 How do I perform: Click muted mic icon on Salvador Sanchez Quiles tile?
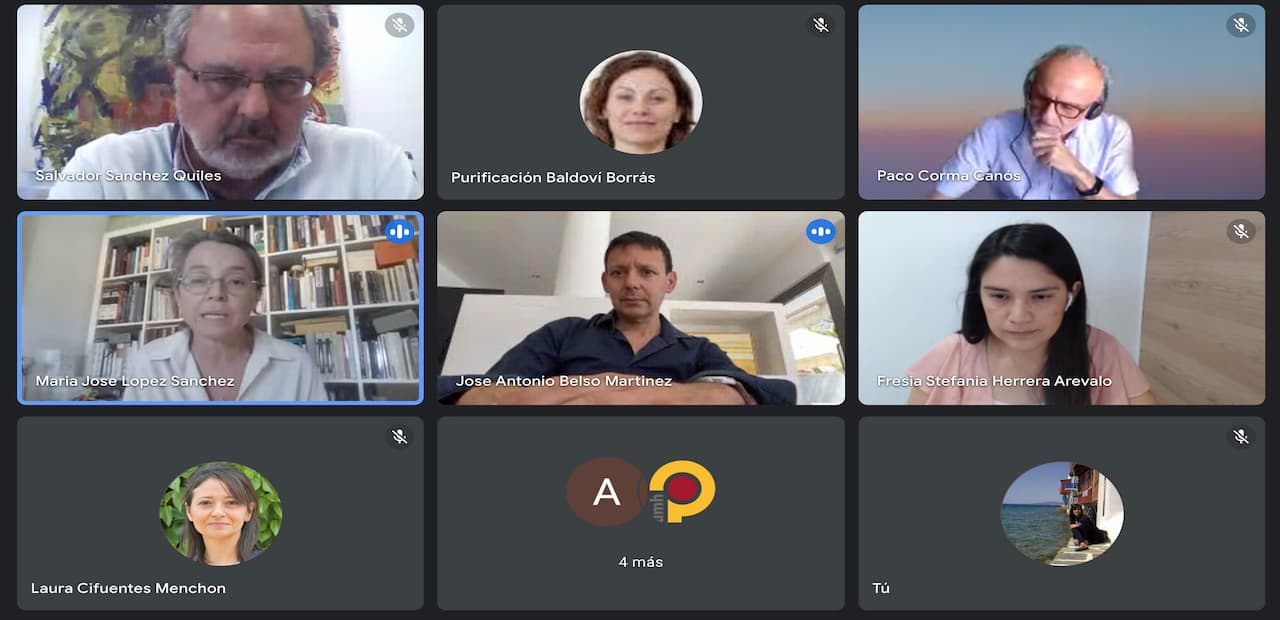click(x=400, y=25)
